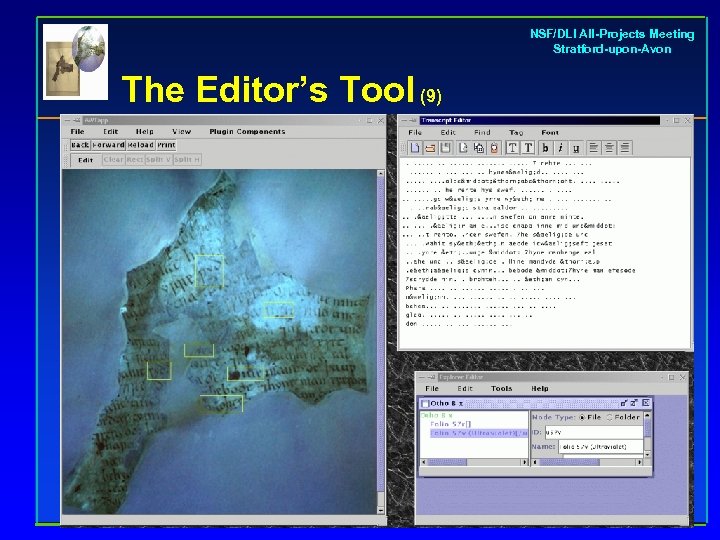
Task: Open View menu in the image viewer window
Action: pos(181,131)
